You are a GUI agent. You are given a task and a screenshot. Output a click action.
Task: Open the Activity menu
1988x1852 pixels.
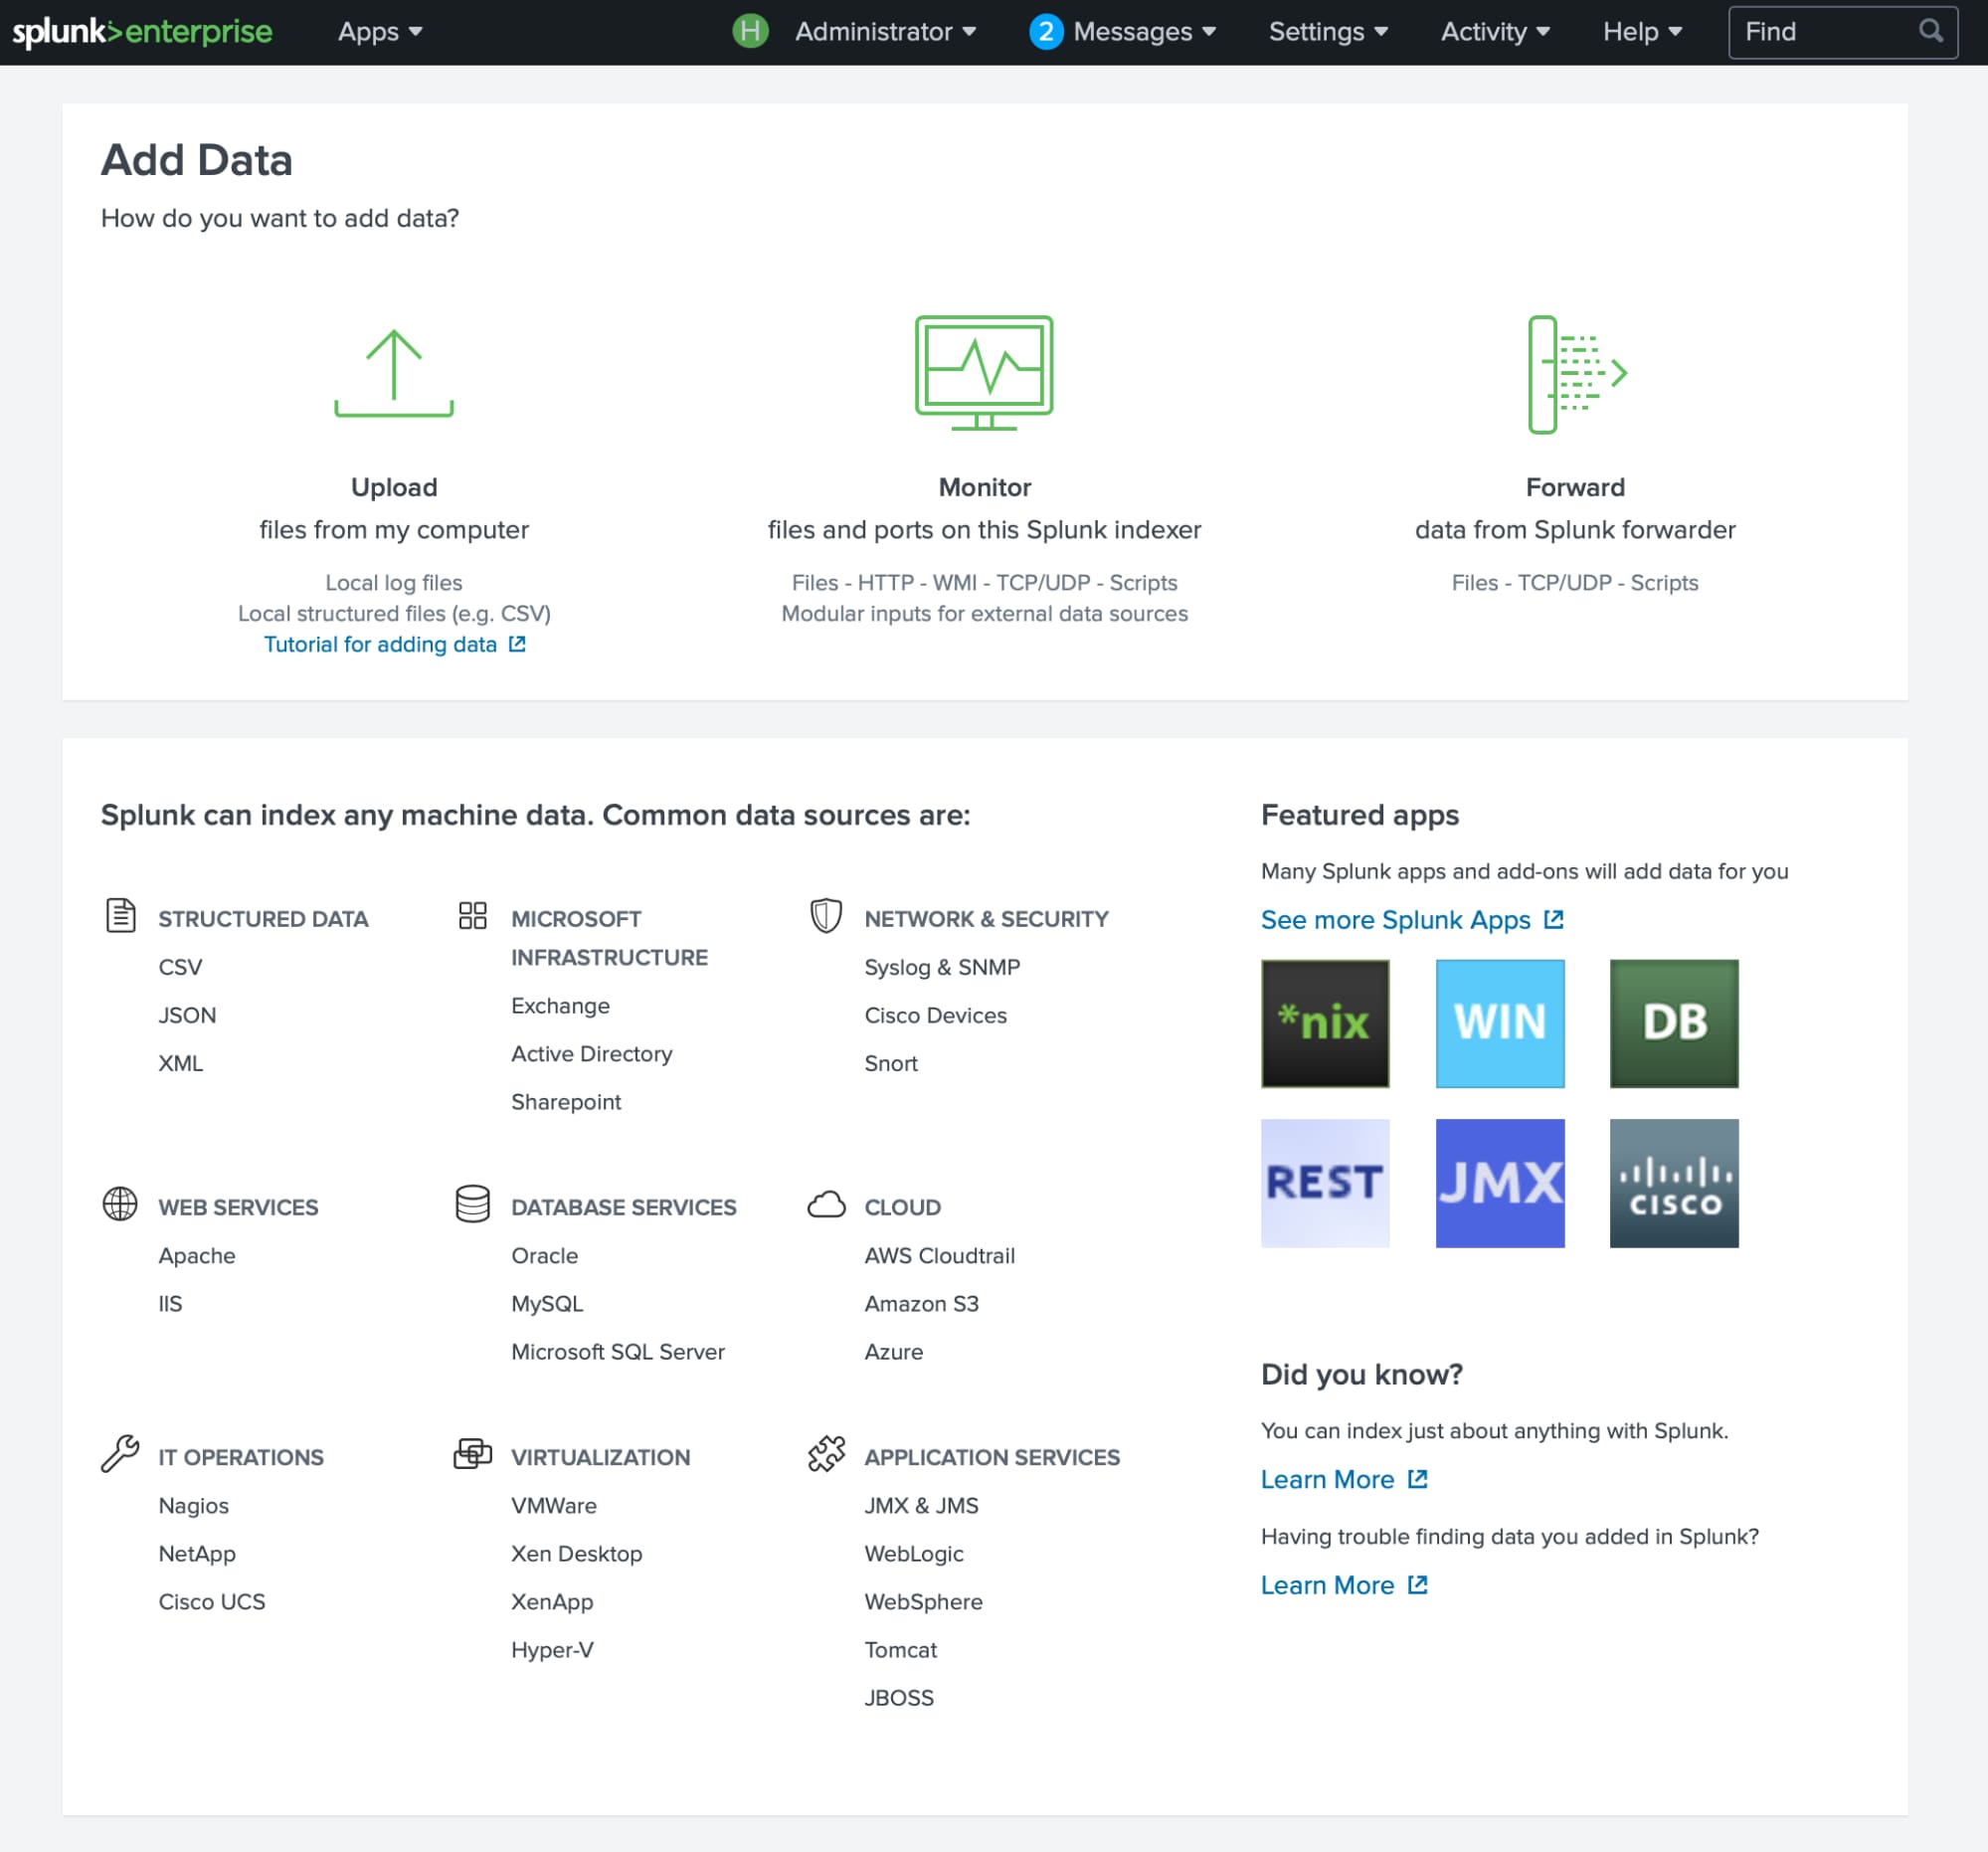coord(1494,32)
